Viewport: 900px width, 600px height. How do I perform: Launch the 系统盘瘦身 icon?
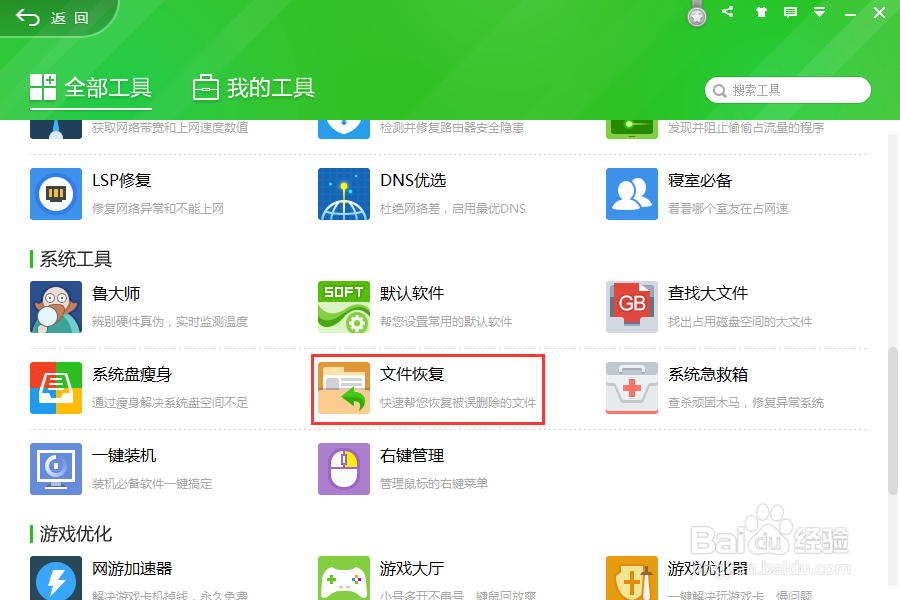[56, 388]
